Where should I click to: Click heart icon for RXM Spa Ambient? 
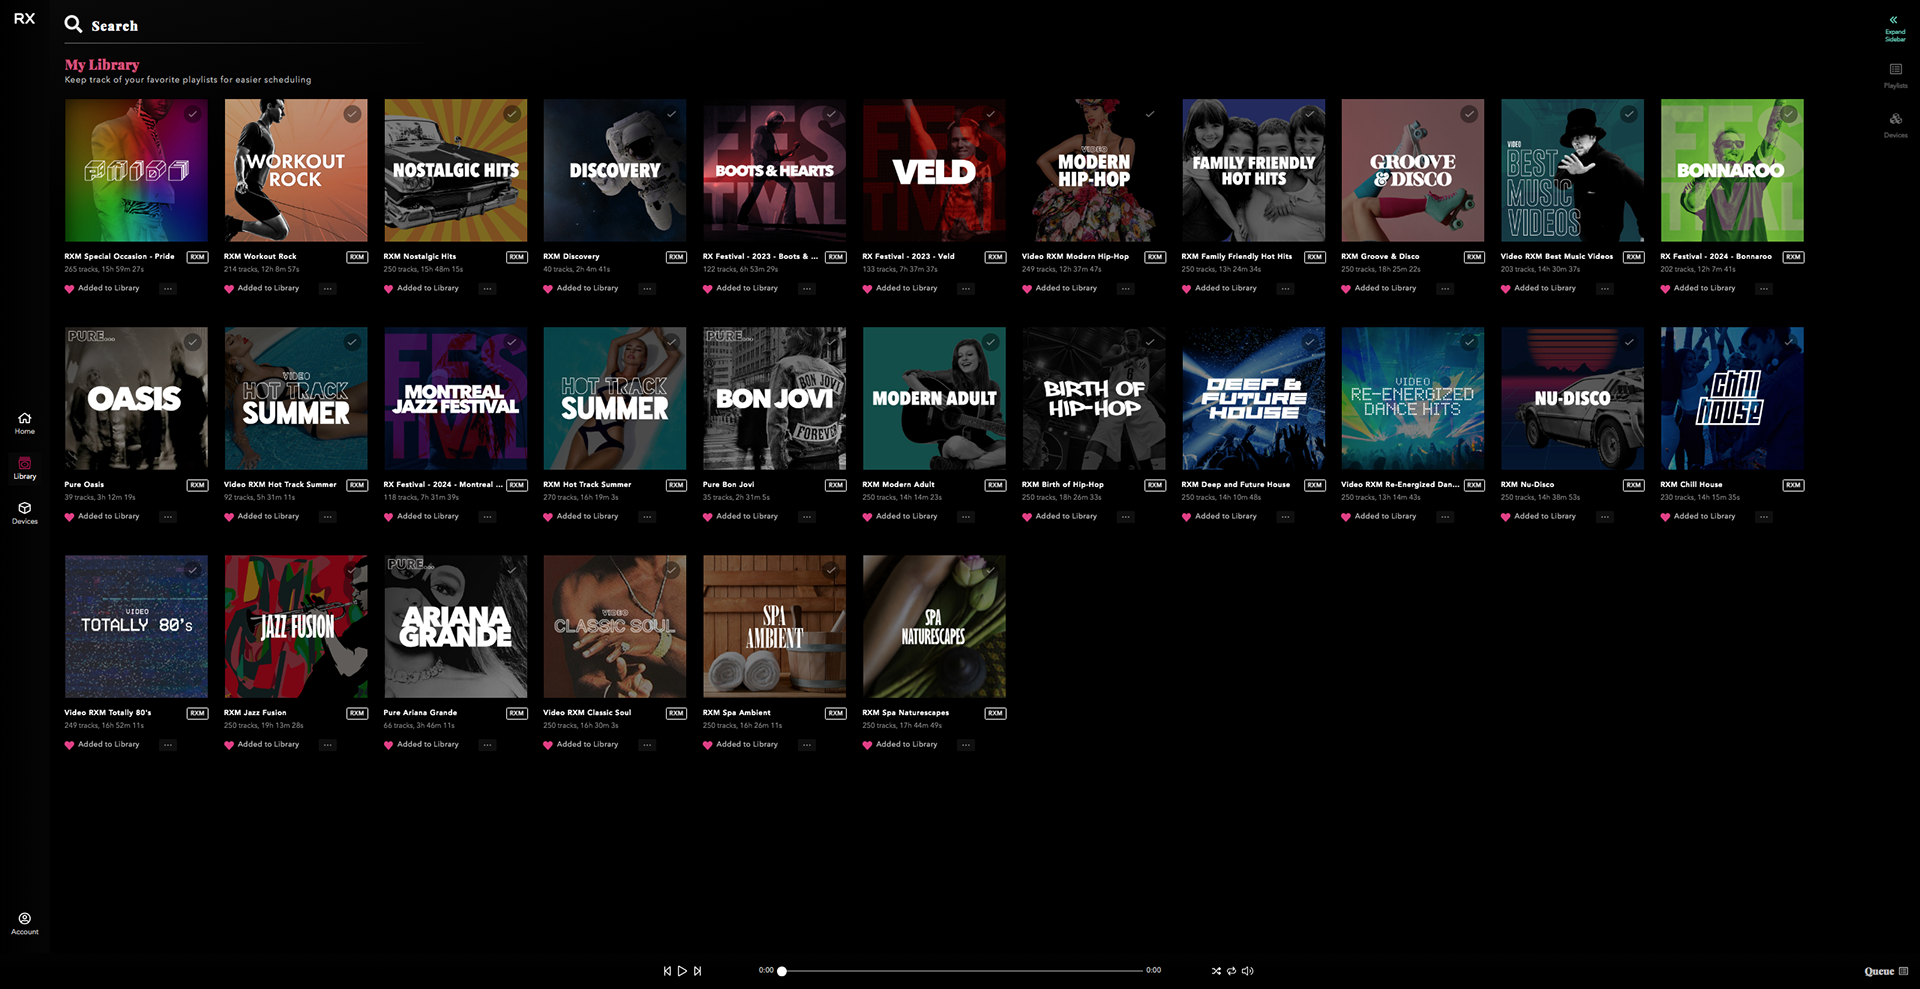click(x=707, y=745)
